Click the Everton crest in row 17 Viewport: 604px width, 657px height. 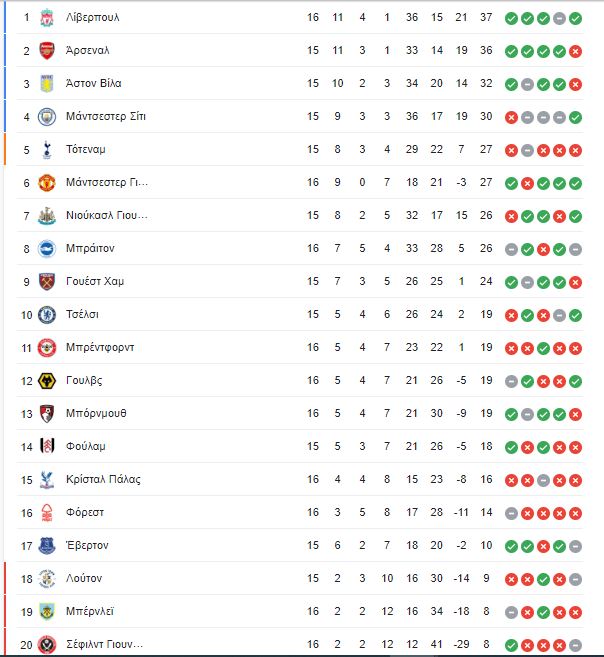point(47,546)
